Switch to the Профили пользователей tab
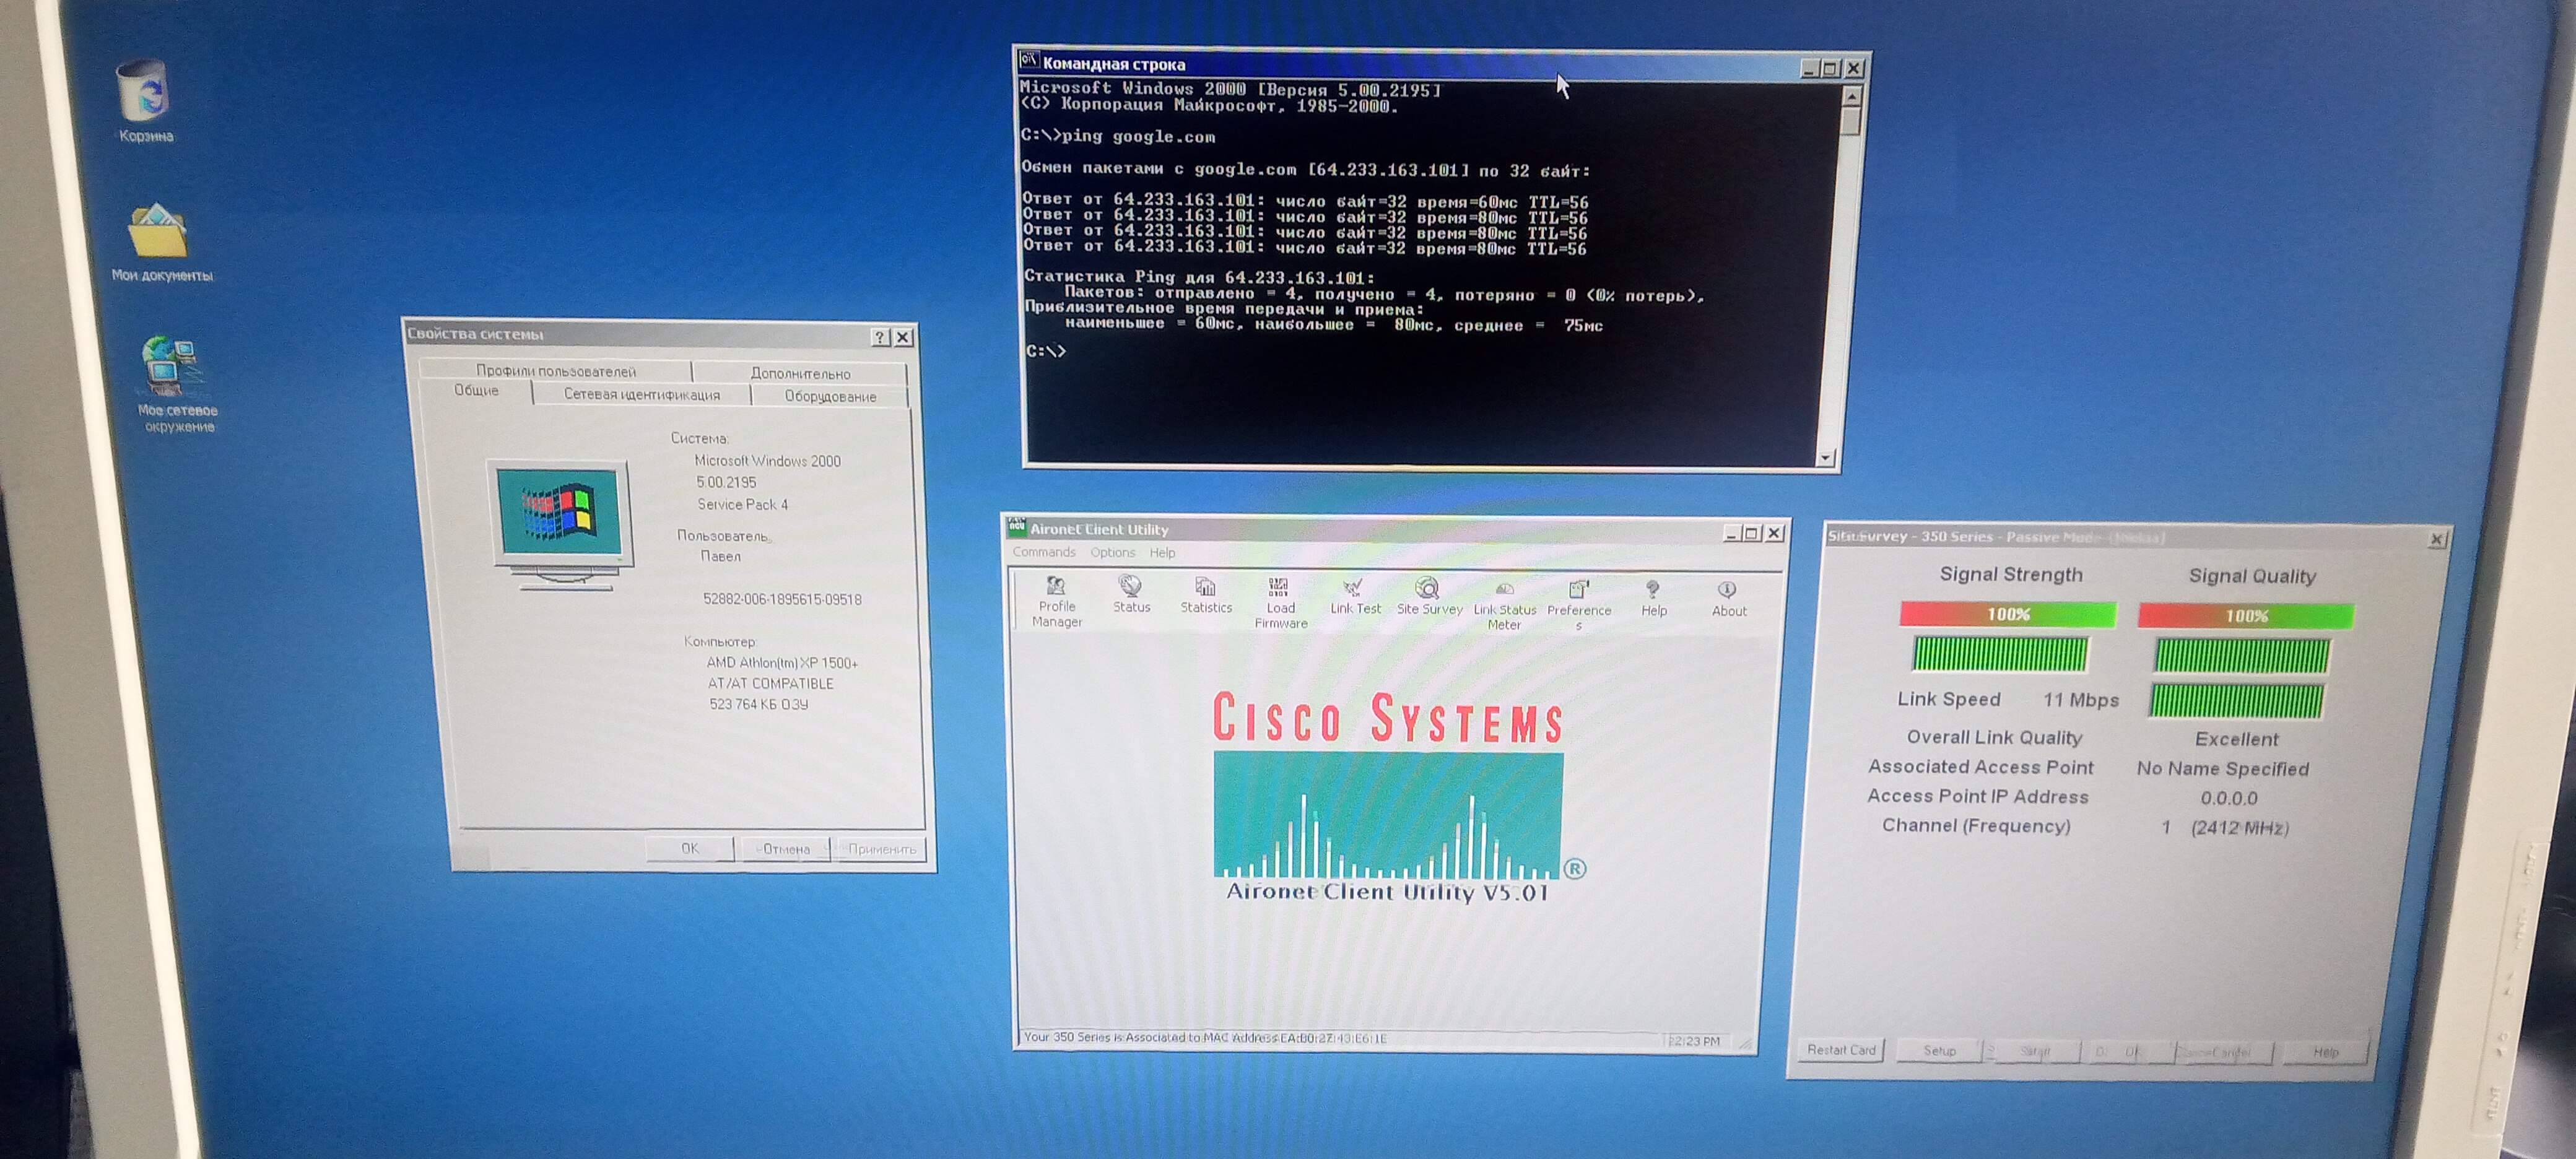 (x=555, y=371)
